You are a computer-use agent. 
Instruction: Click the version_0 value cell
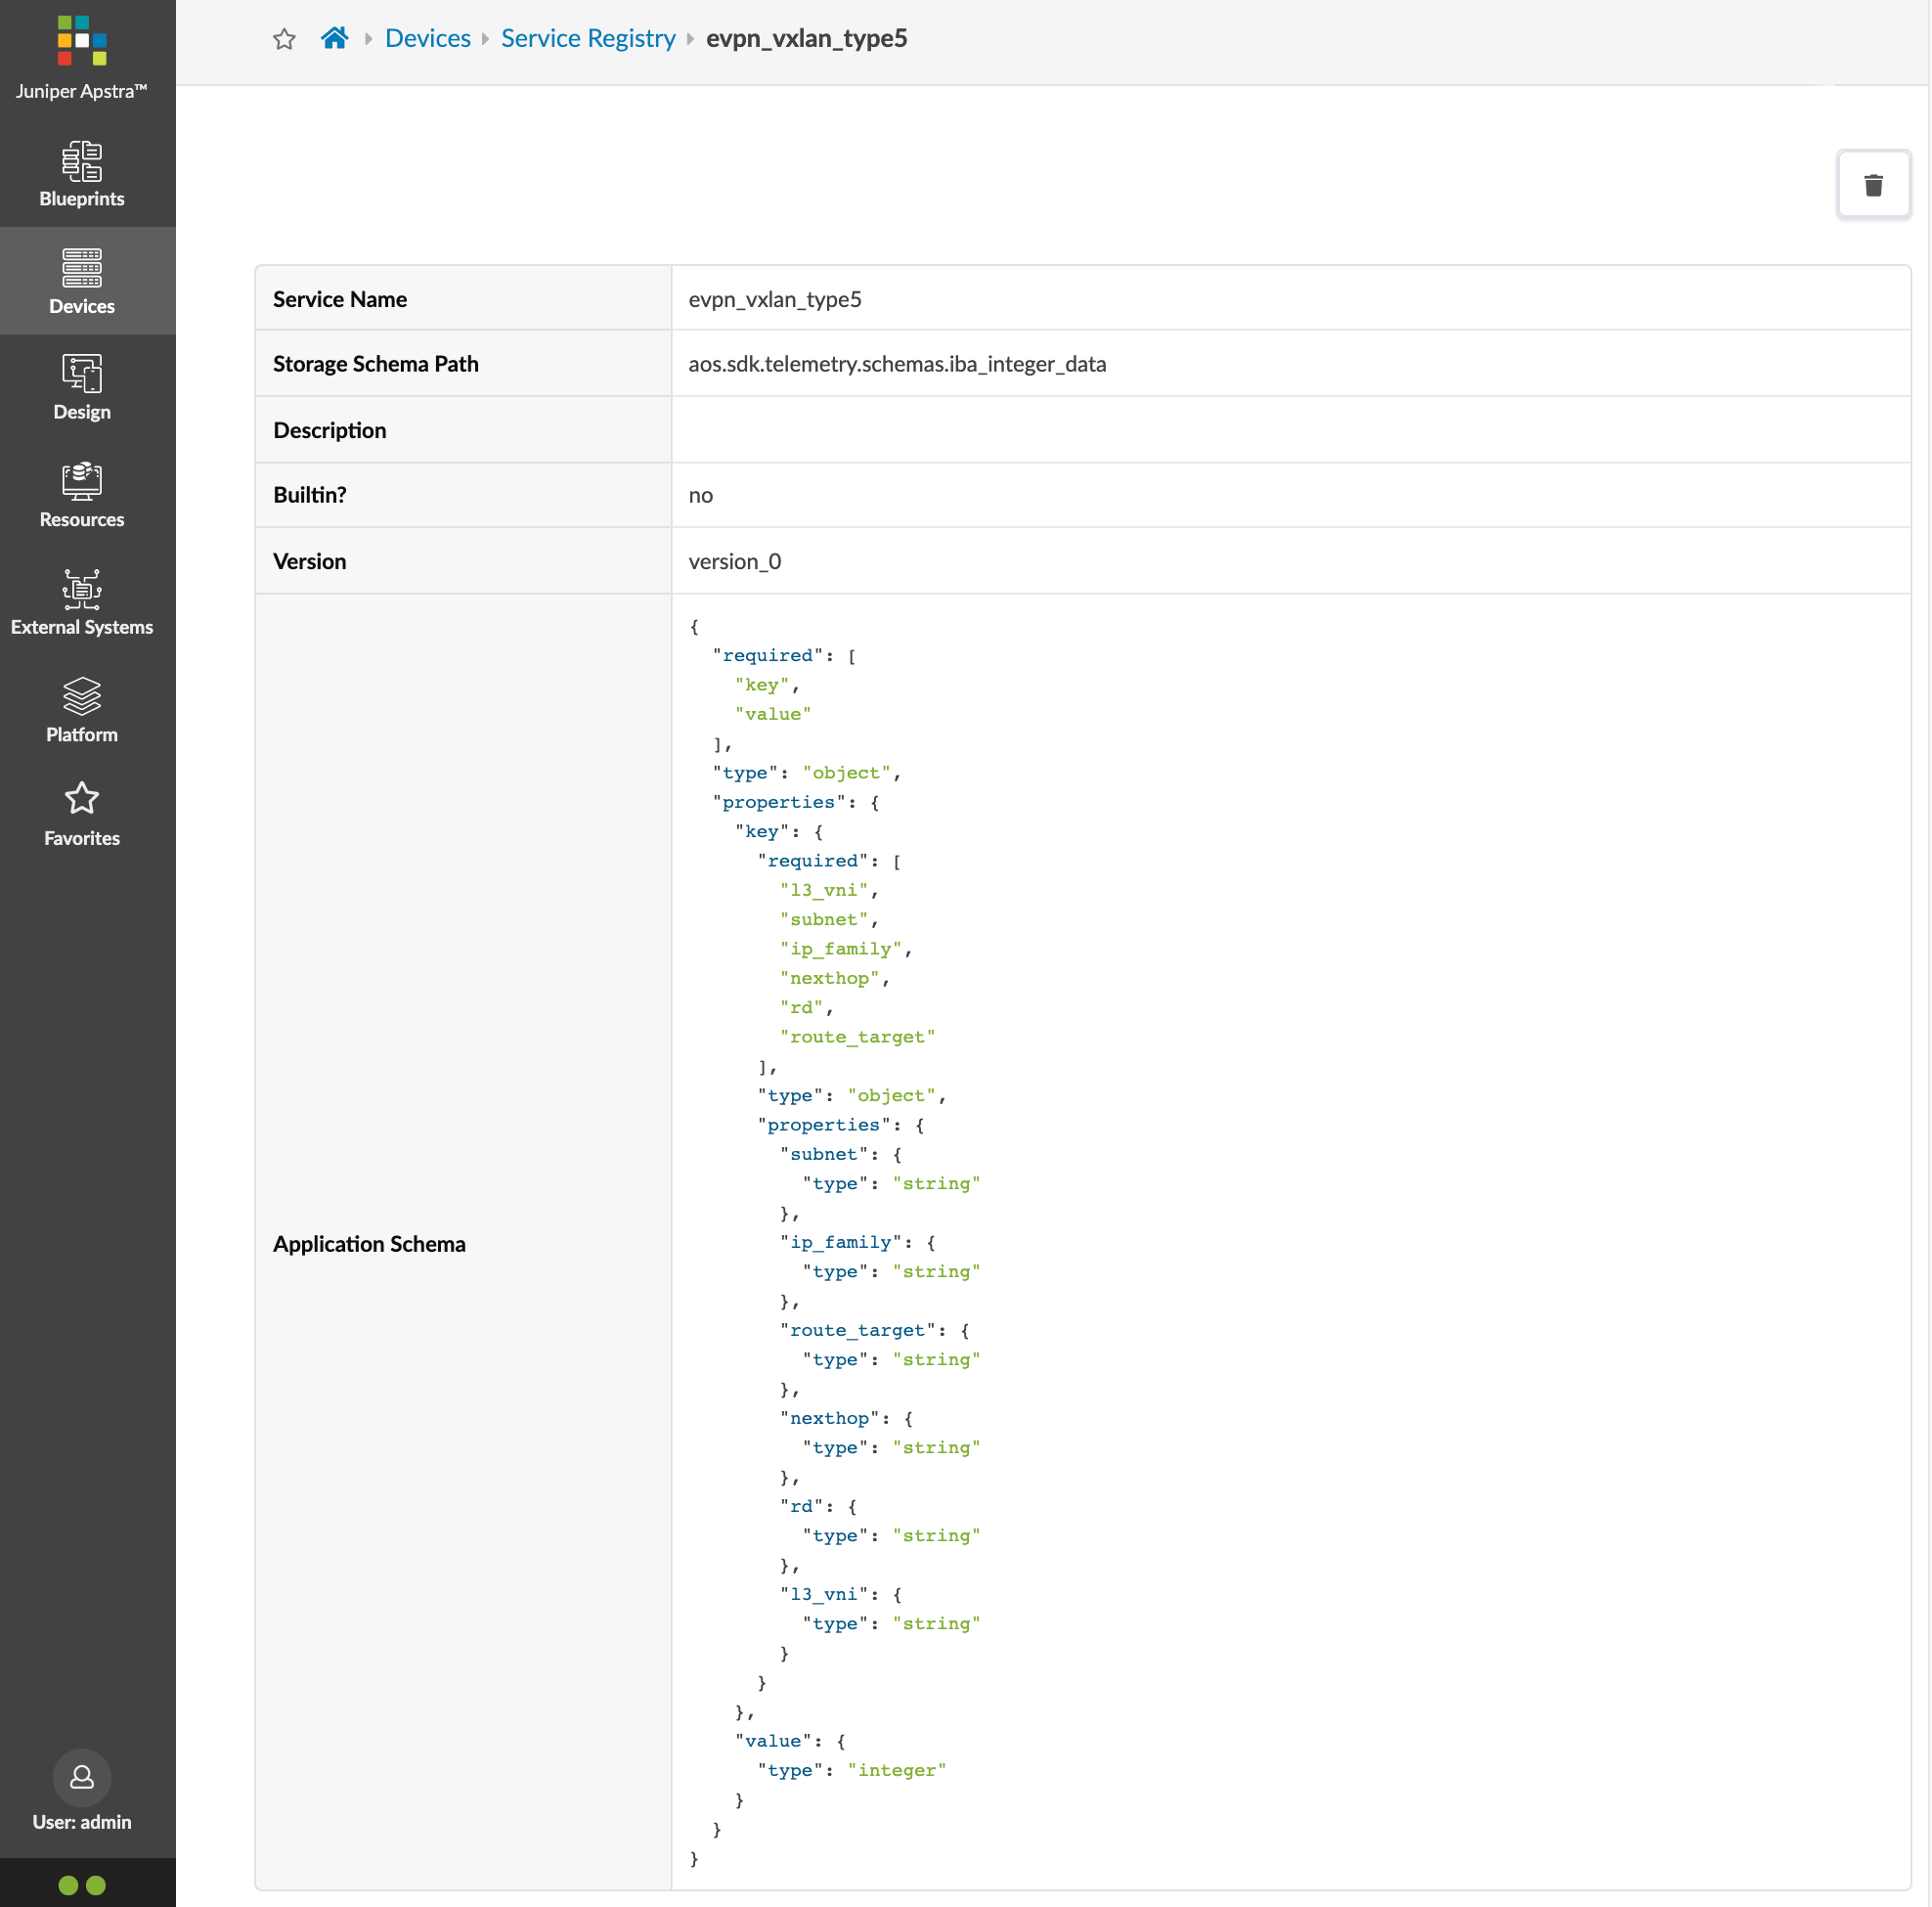pos(734,561)
